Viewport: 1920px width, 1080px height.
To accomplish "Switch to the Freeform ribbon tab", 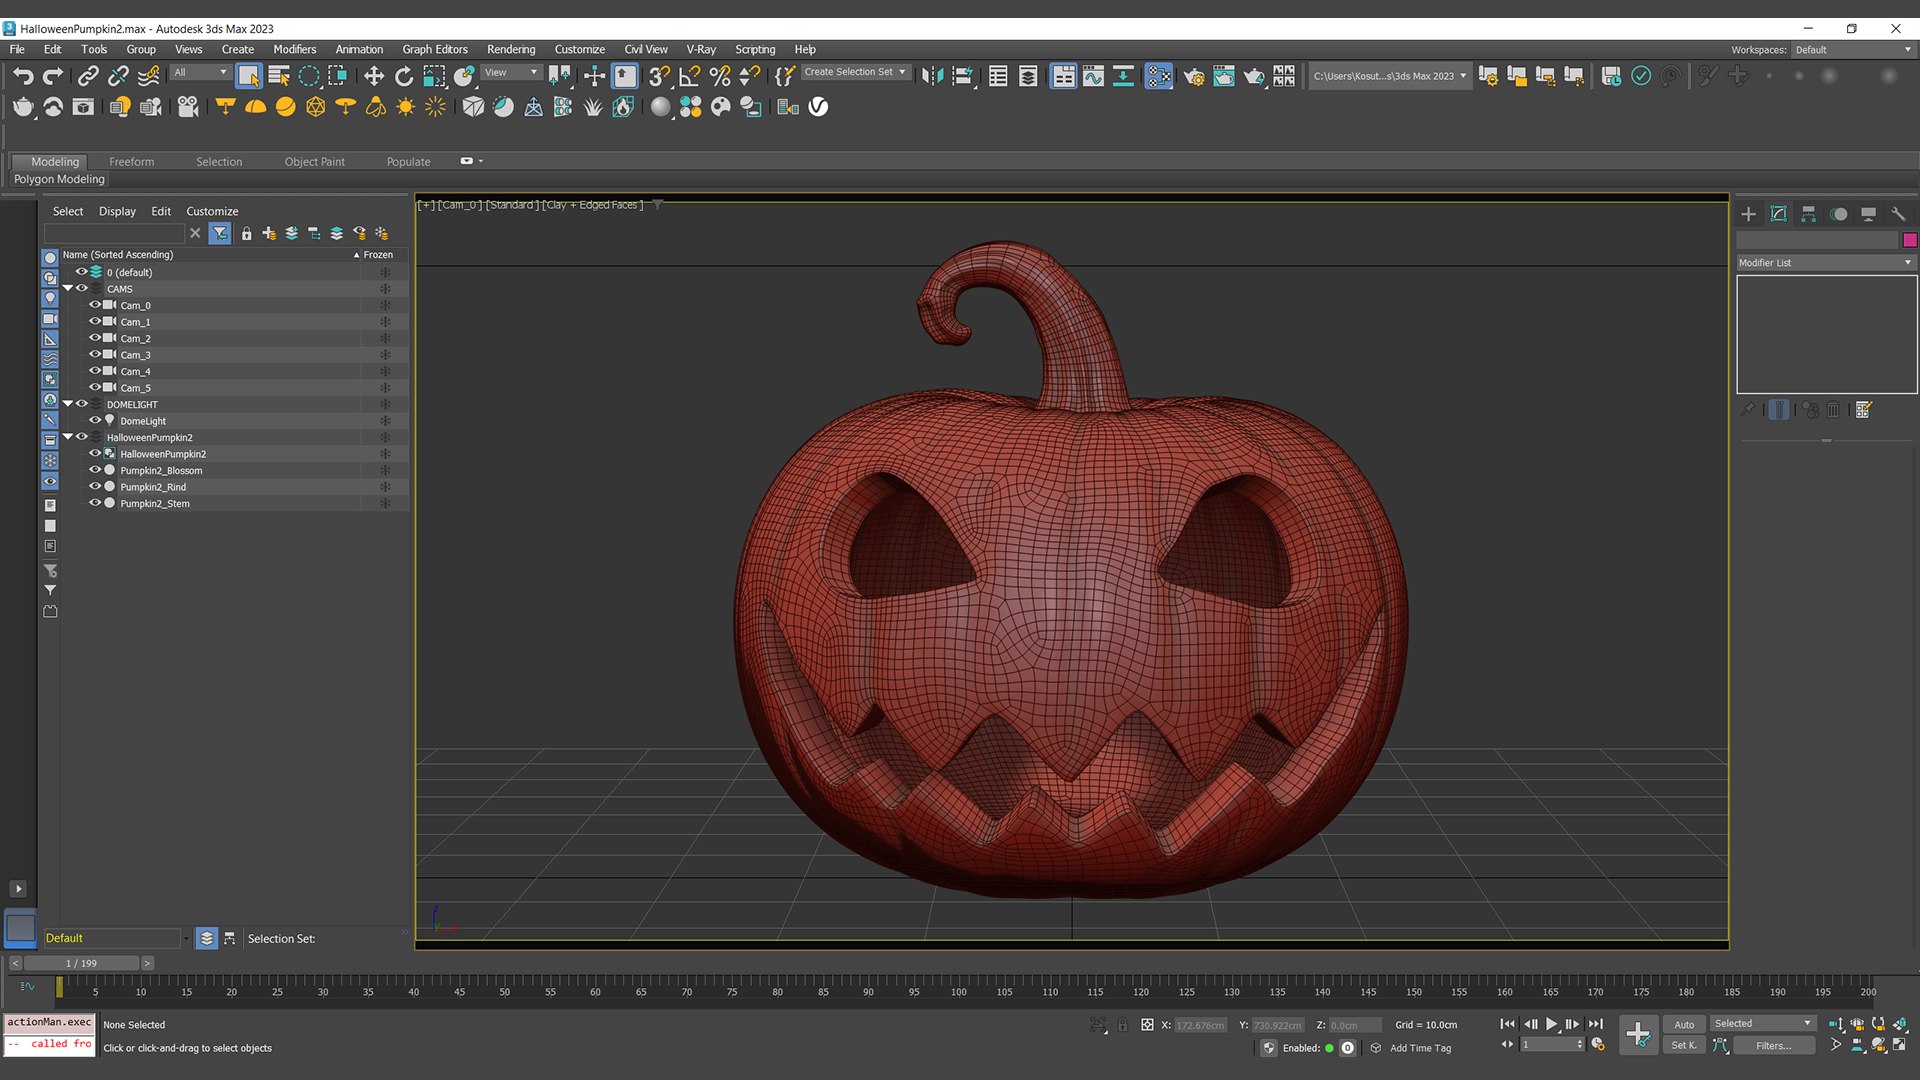I will tap(132, 162).
